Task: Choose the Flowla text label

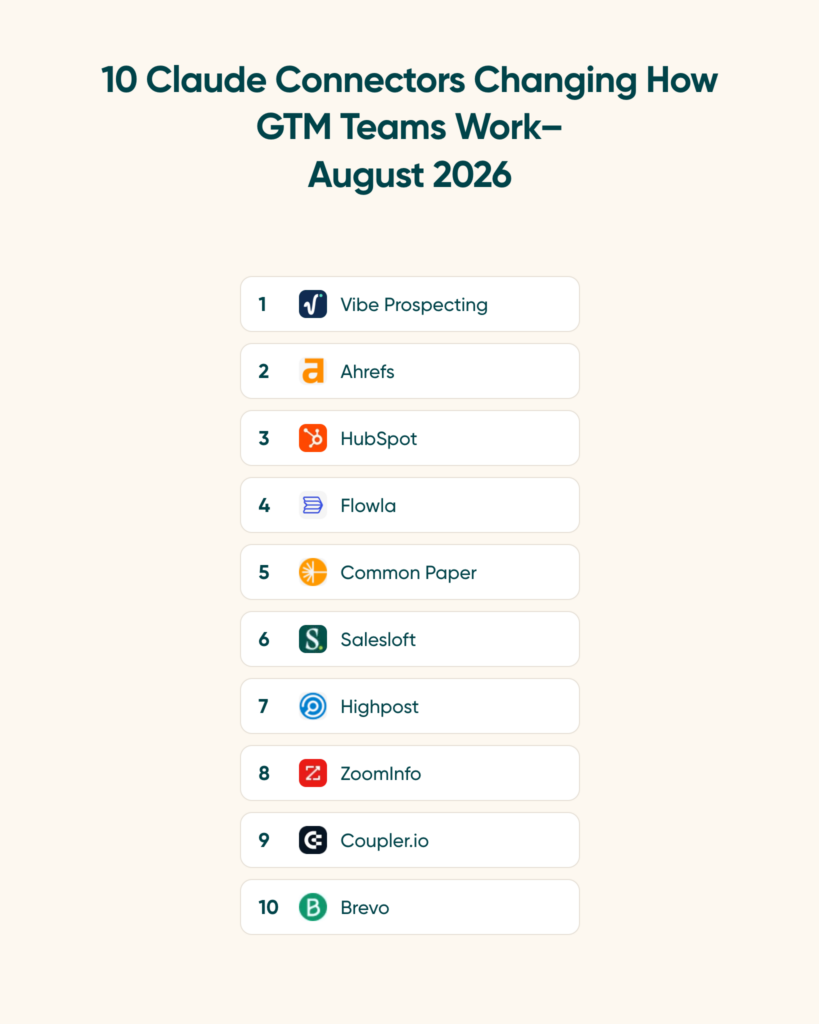Action: pyautogui.click(x=368, y=505)
